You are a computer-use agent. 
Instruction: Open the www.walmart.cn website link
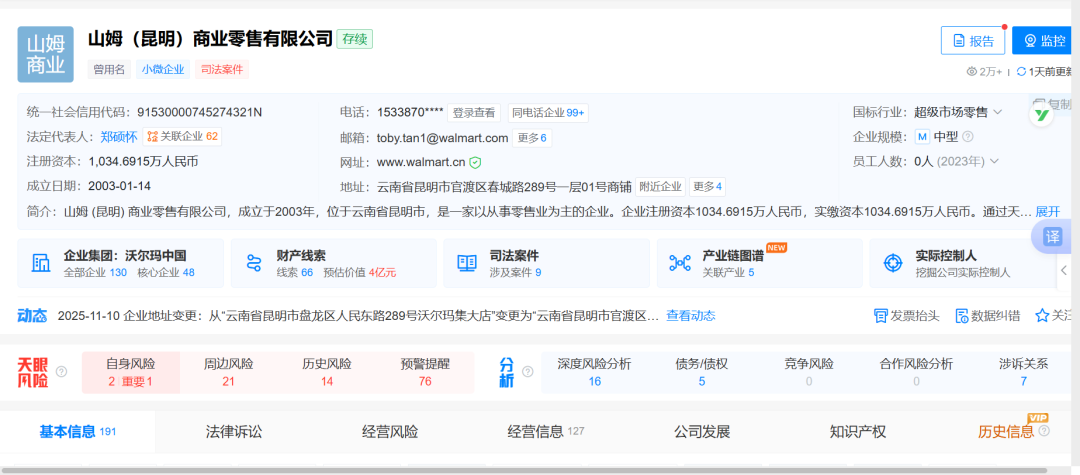421,162
